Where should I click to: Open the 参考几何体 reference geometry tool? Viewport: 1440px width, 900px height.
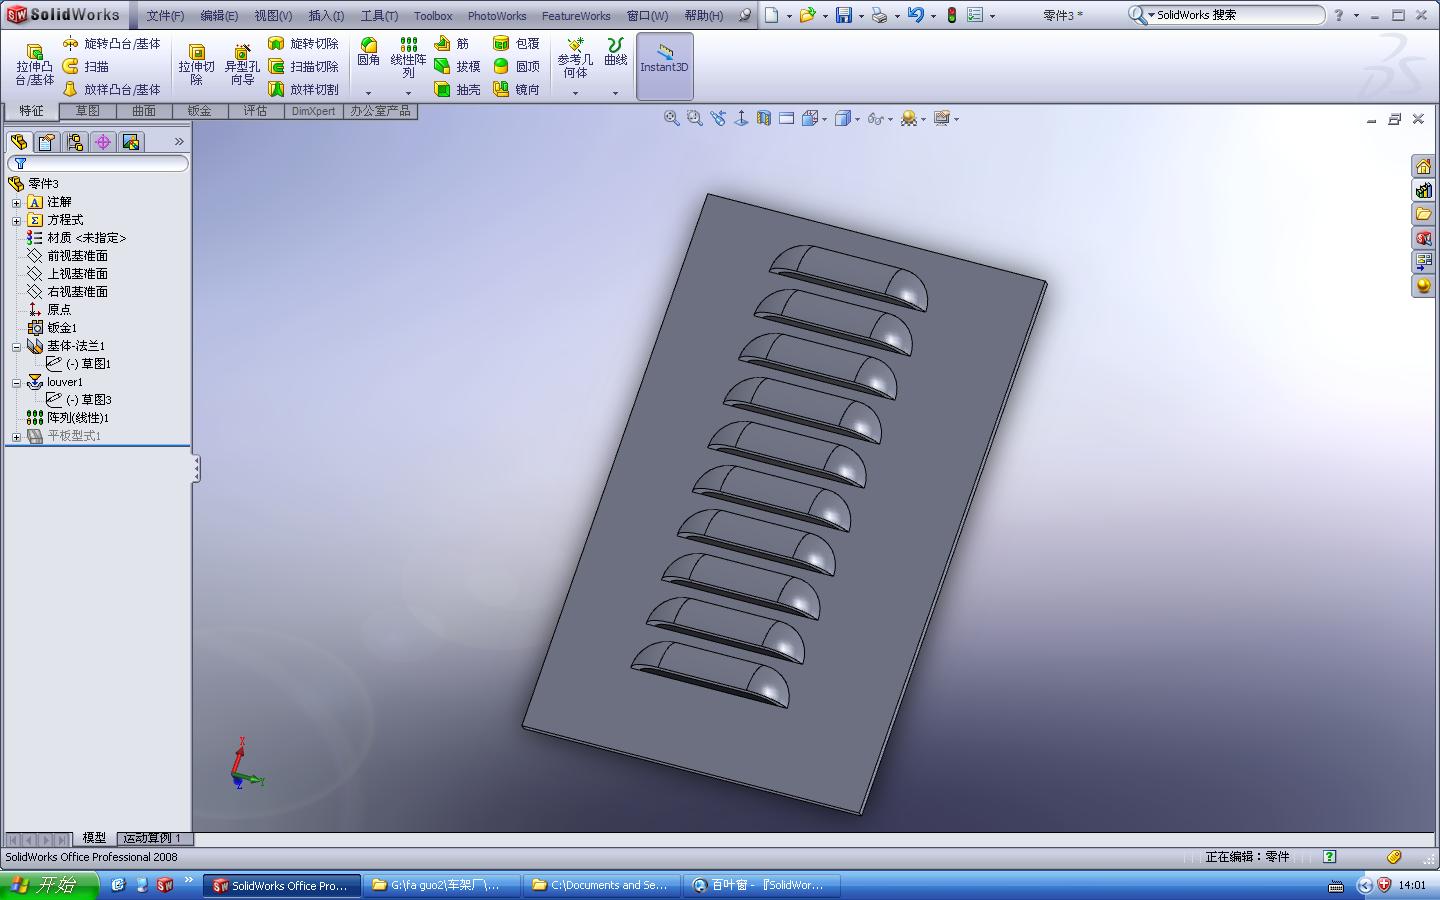pyautogui.click(x=575, y=59)
